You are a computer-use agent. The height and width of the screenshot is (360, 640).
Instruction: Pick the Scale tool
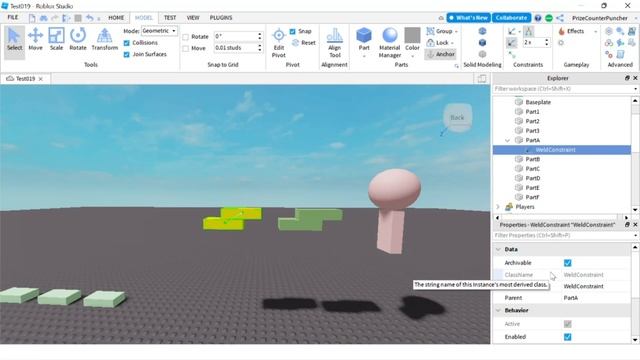click(x=56, y=40)
